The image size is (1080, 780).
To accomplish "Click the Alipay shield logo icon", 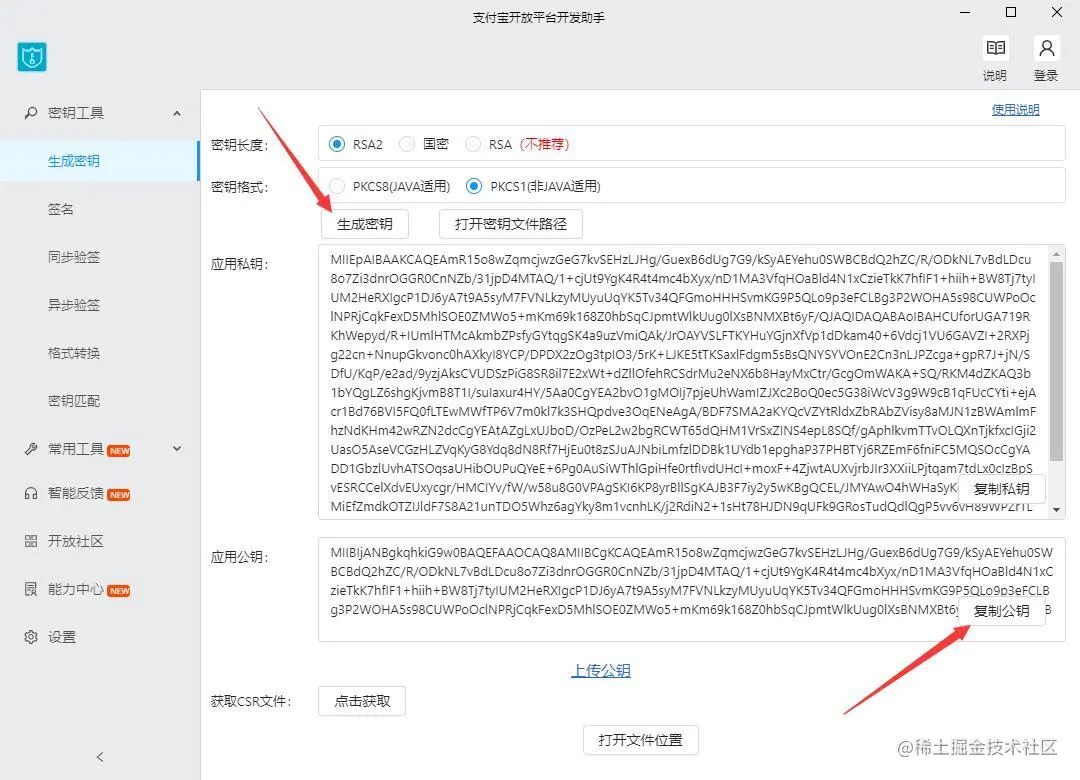I will (32, 57).
